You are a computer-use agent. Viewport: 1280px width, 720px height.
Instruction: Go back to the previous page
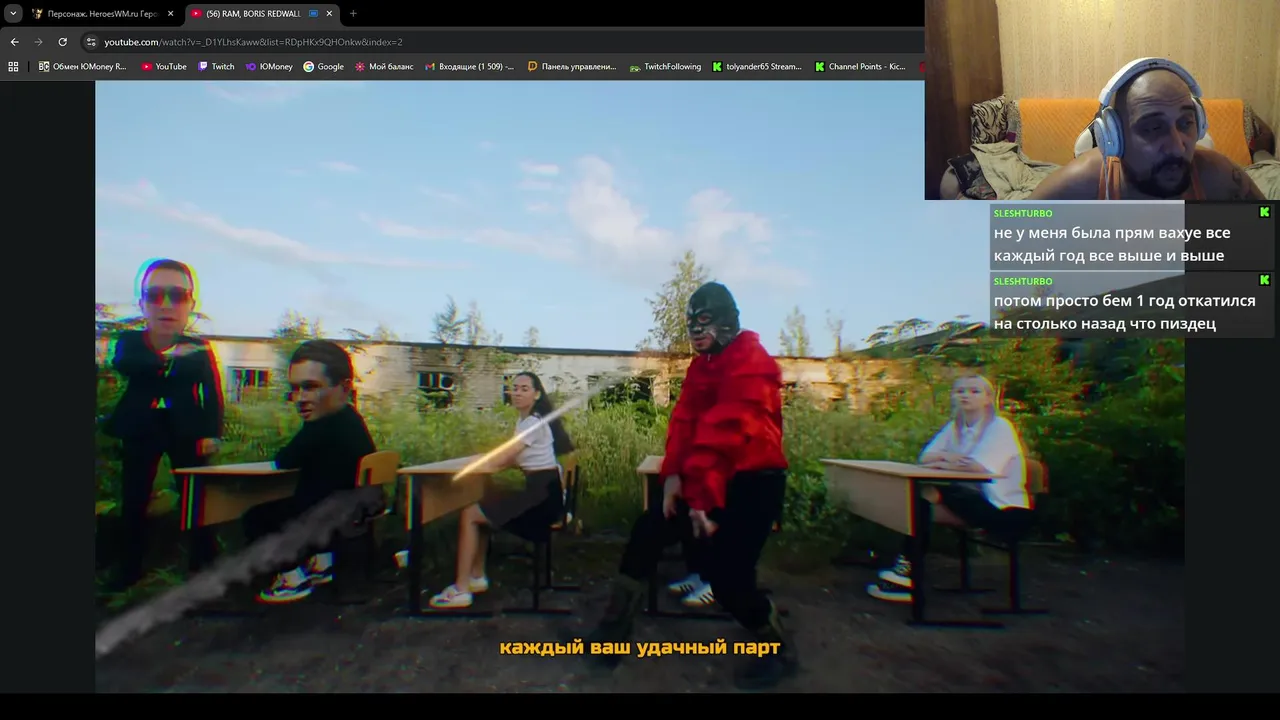14,42
